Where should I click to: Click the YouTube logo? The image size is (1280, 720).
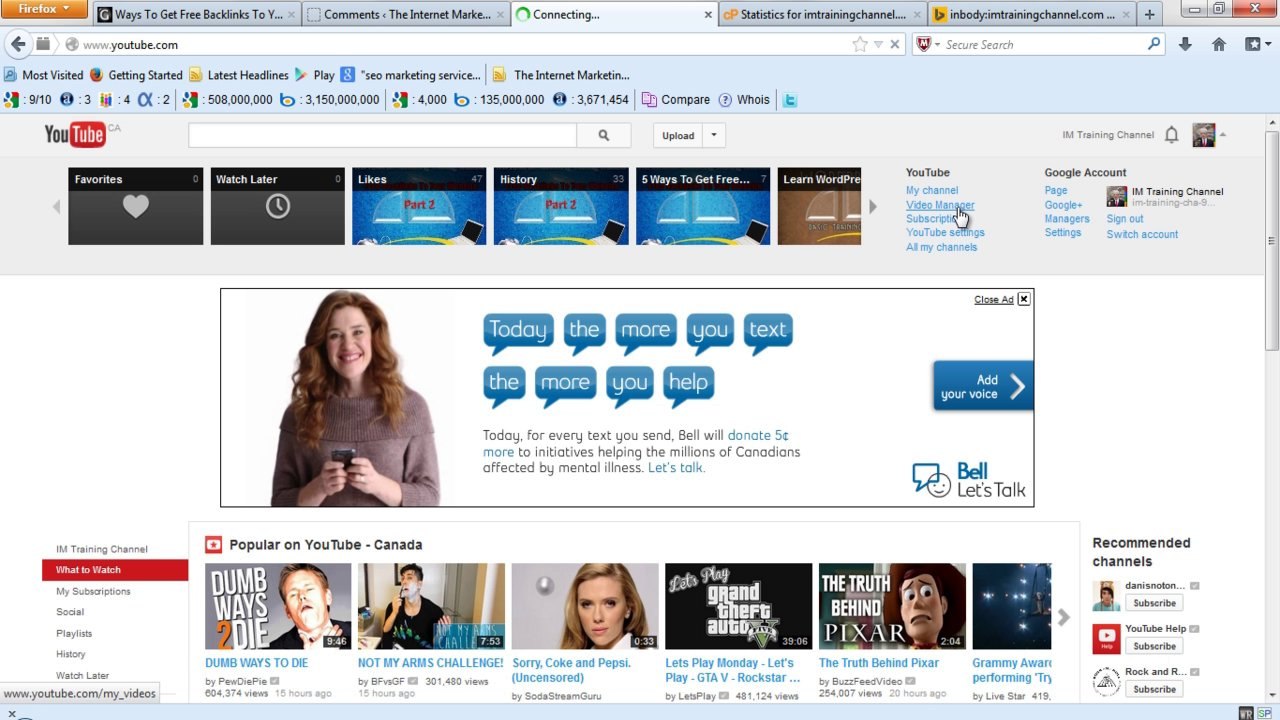click(75, 134)
